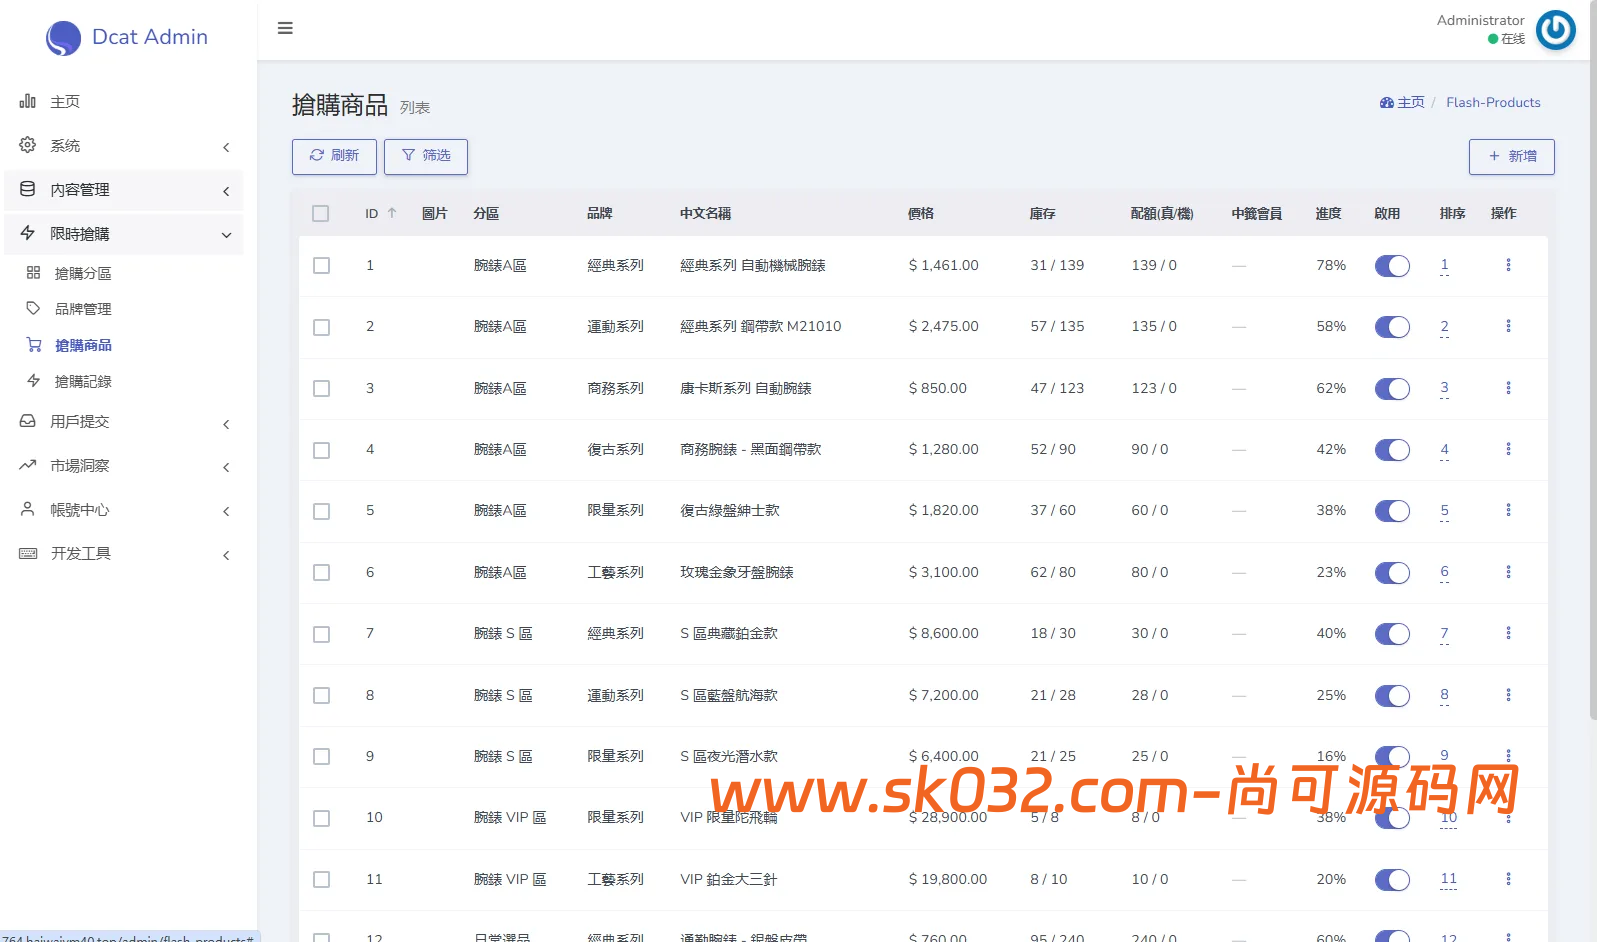Click the 搶購商品 cart icon

click(x=34, y=345)
